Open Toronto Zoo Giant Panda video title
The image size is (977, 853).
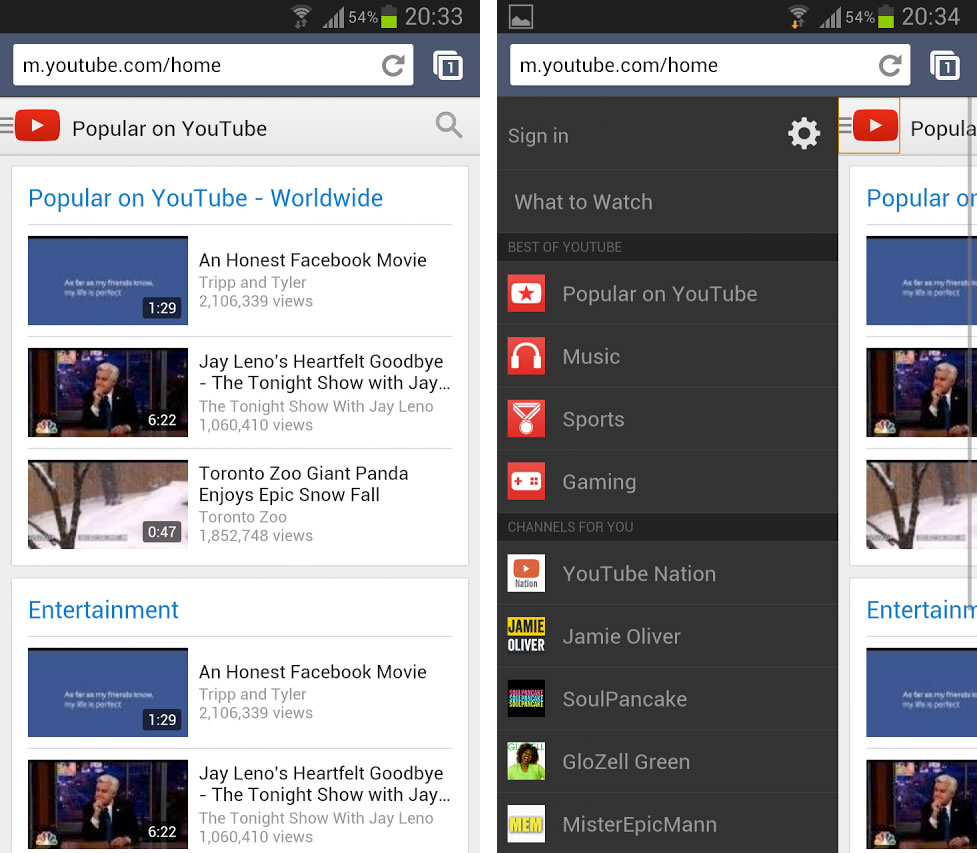303,484
